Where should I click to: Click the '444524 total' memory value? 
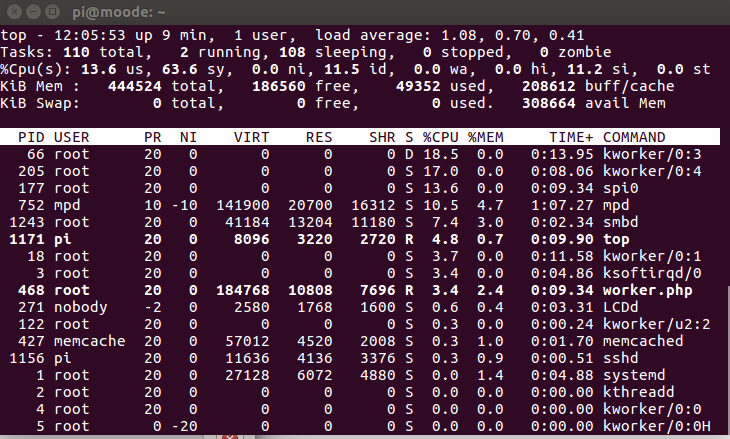(161, 86)
